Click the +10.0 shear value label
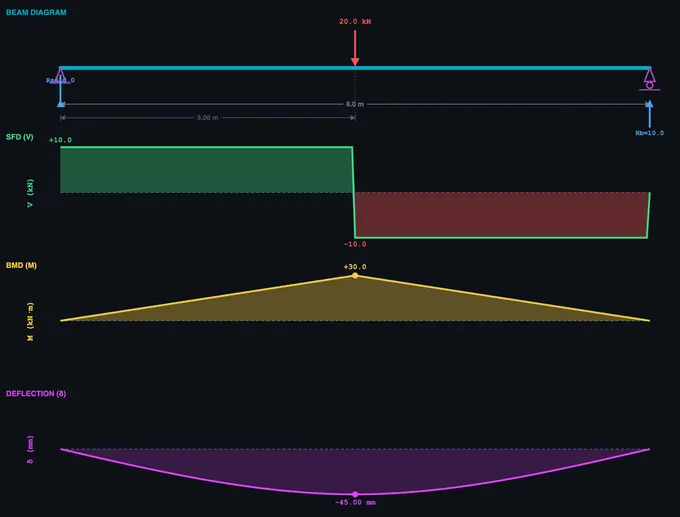Image resolution: width=680 pixels, height=517 pixels. (60, 140)
